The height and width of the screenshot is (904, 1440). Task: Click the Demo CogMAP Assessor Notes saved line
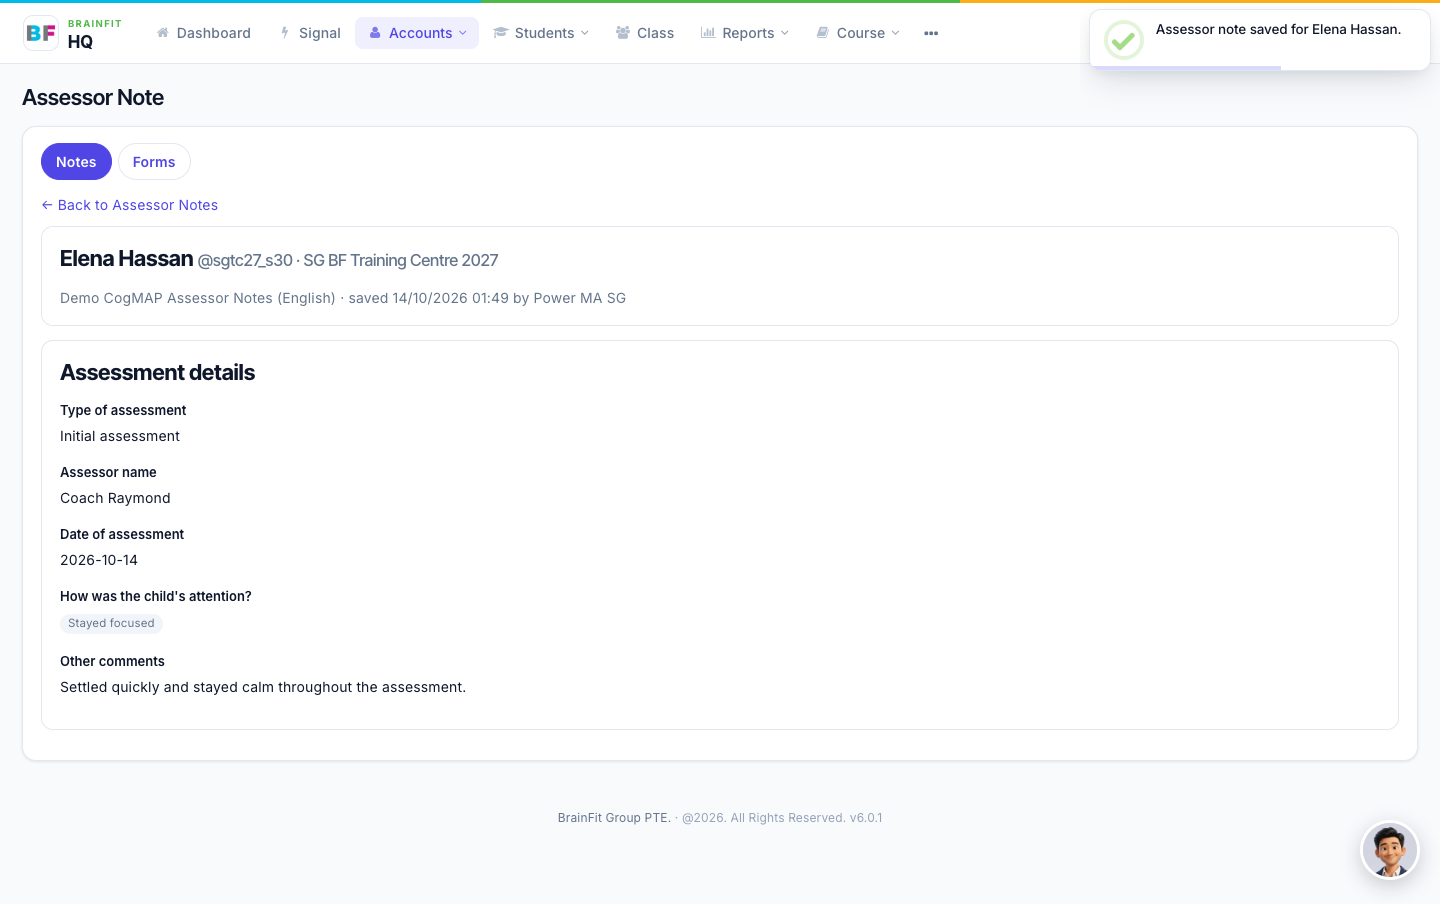343,298
